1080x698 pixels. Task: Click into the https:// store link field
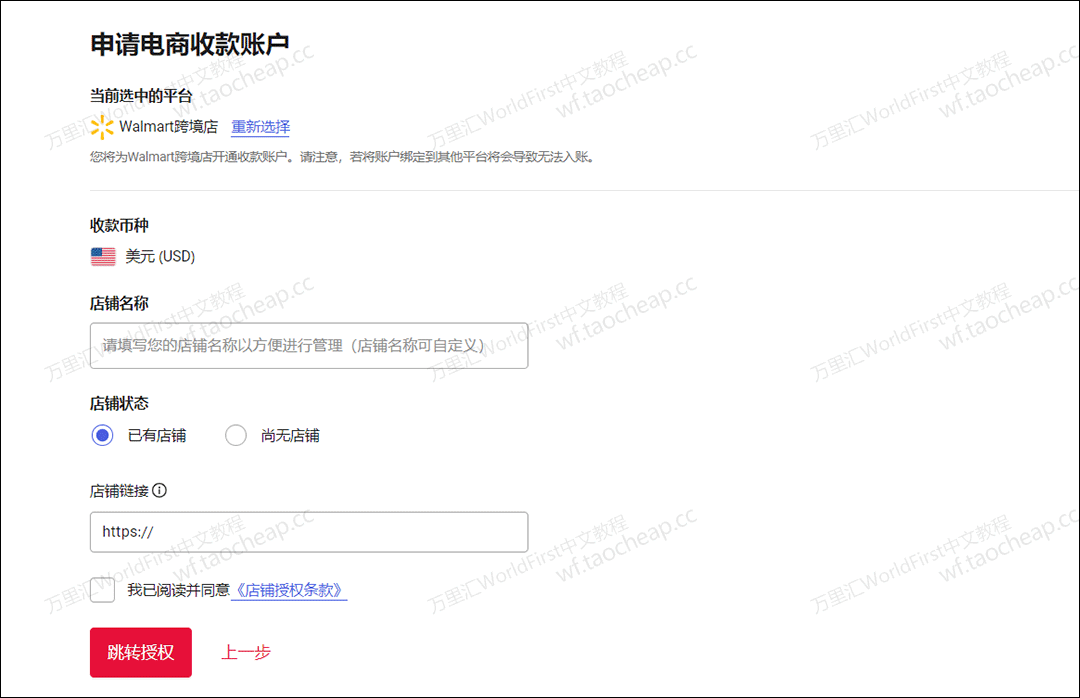[x=309, y=531]
